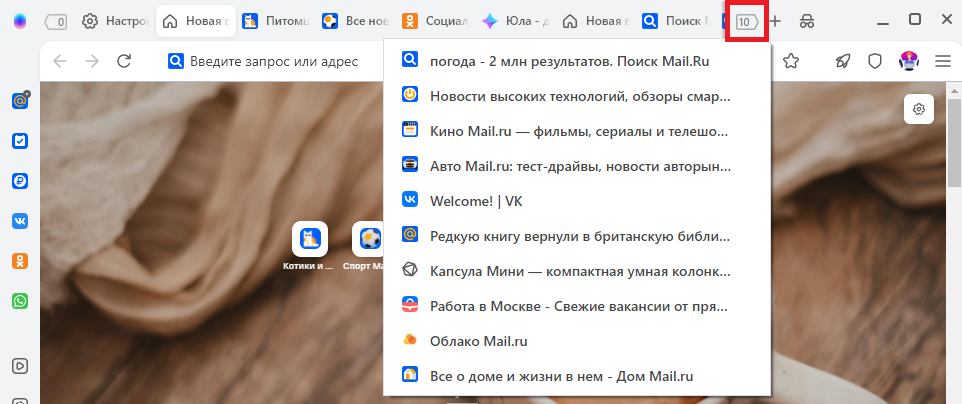Open the Котики и ... tile
The image size is (962, 404).
pos(310,246)
